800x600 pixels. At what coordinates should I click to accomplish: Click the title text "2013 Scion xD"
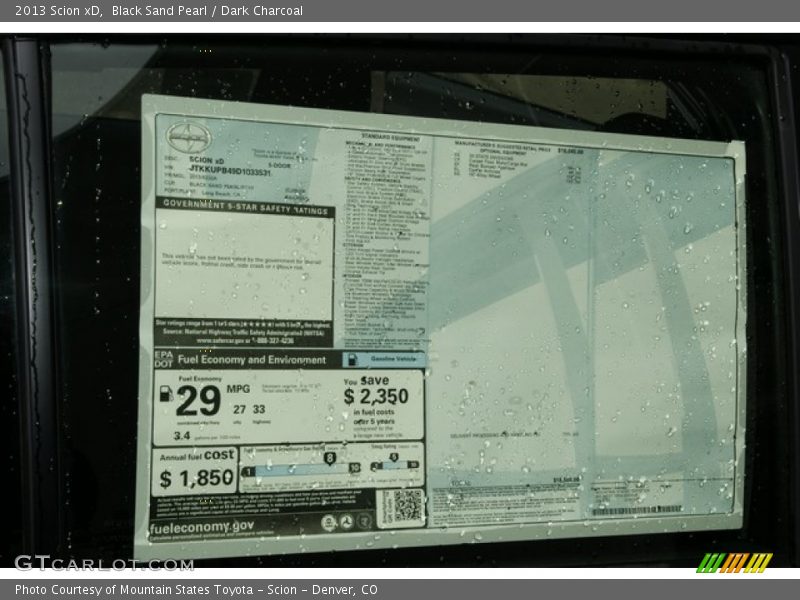(58, 11)
